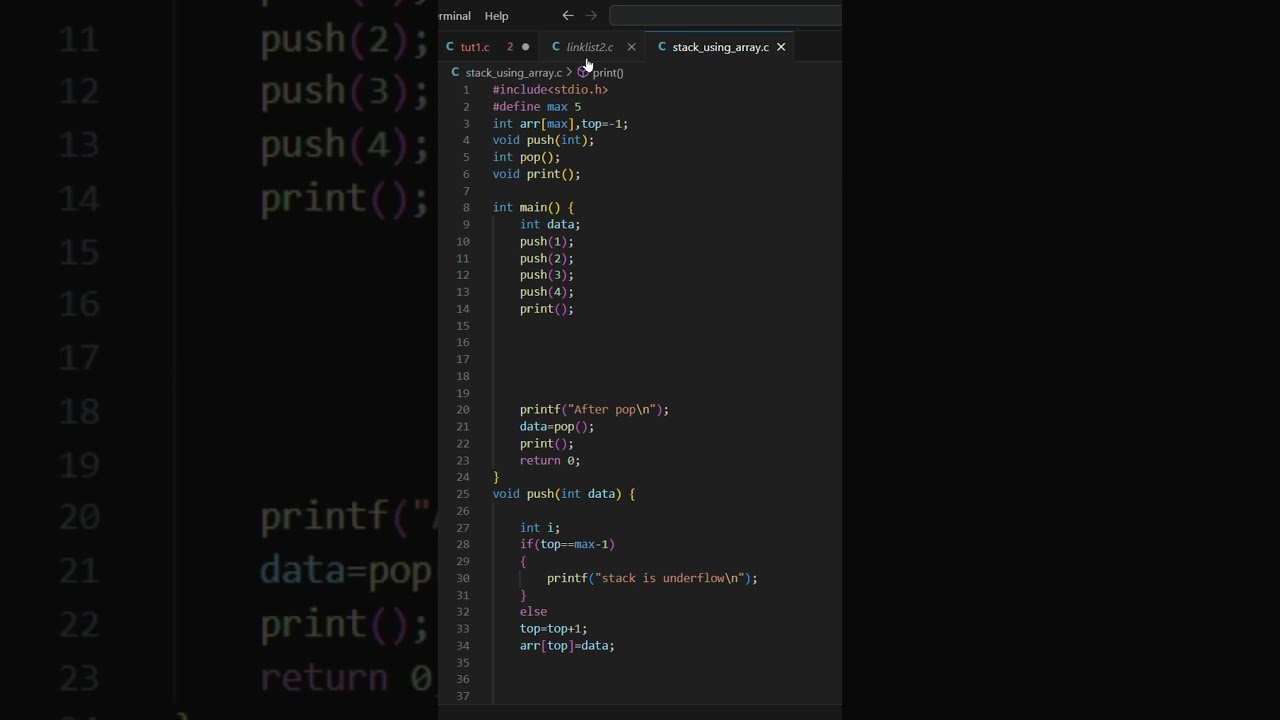Screen dimensions: 1280x720
Task: Switch to the linklist2.c tab
Action: [x=590, y=47]
